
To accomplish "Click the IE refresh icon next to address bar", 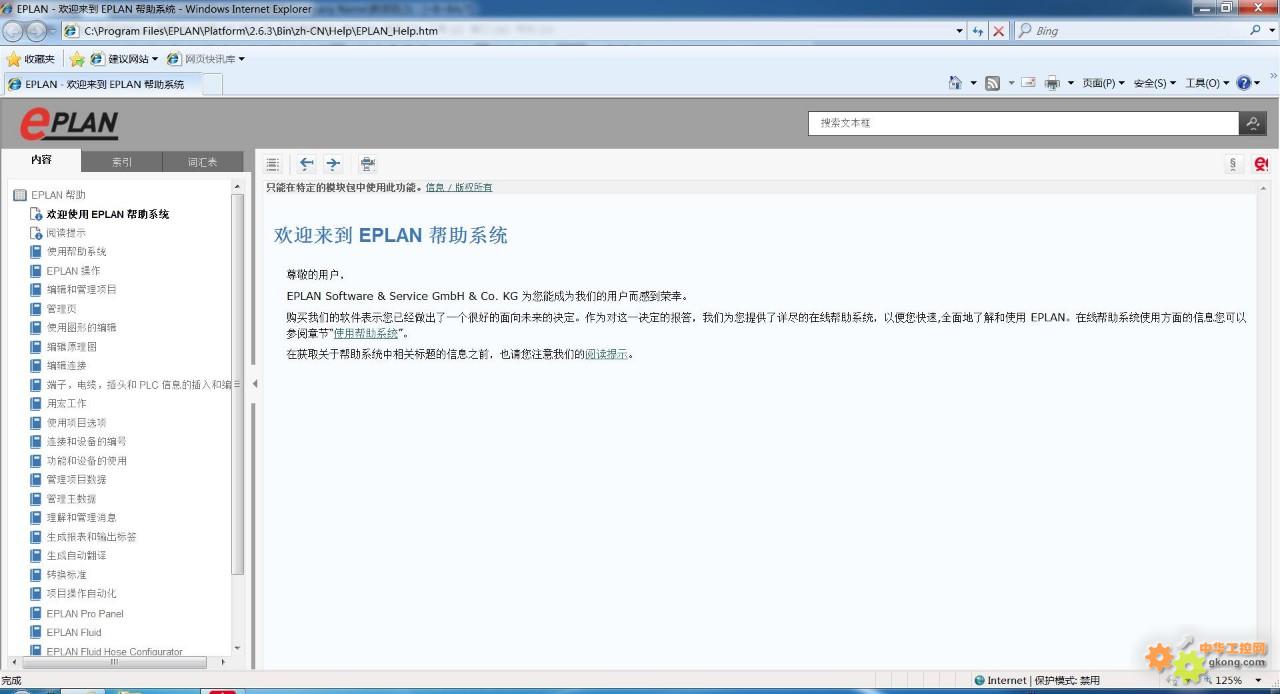I will click(x=977, y=31).
